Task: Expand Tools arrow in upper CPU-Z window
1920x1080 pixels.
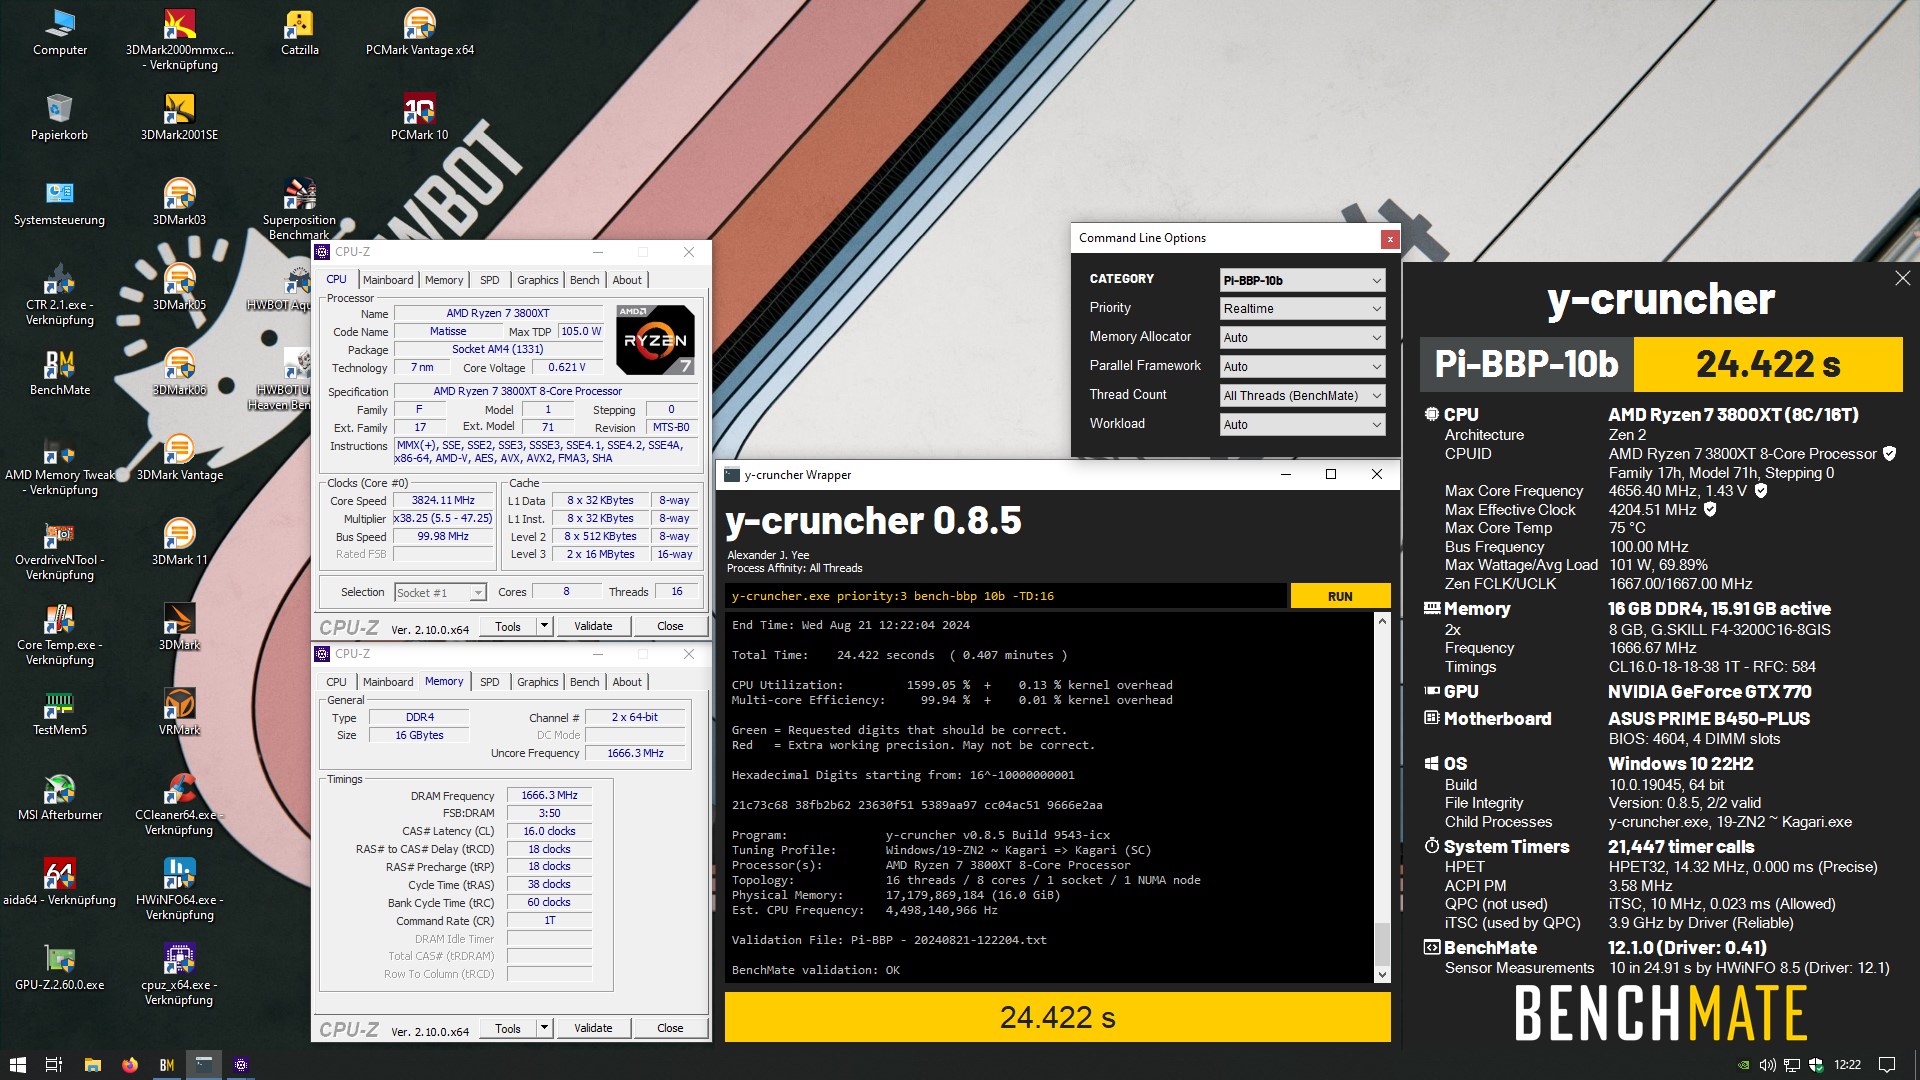Action: [x=544, y=626]
